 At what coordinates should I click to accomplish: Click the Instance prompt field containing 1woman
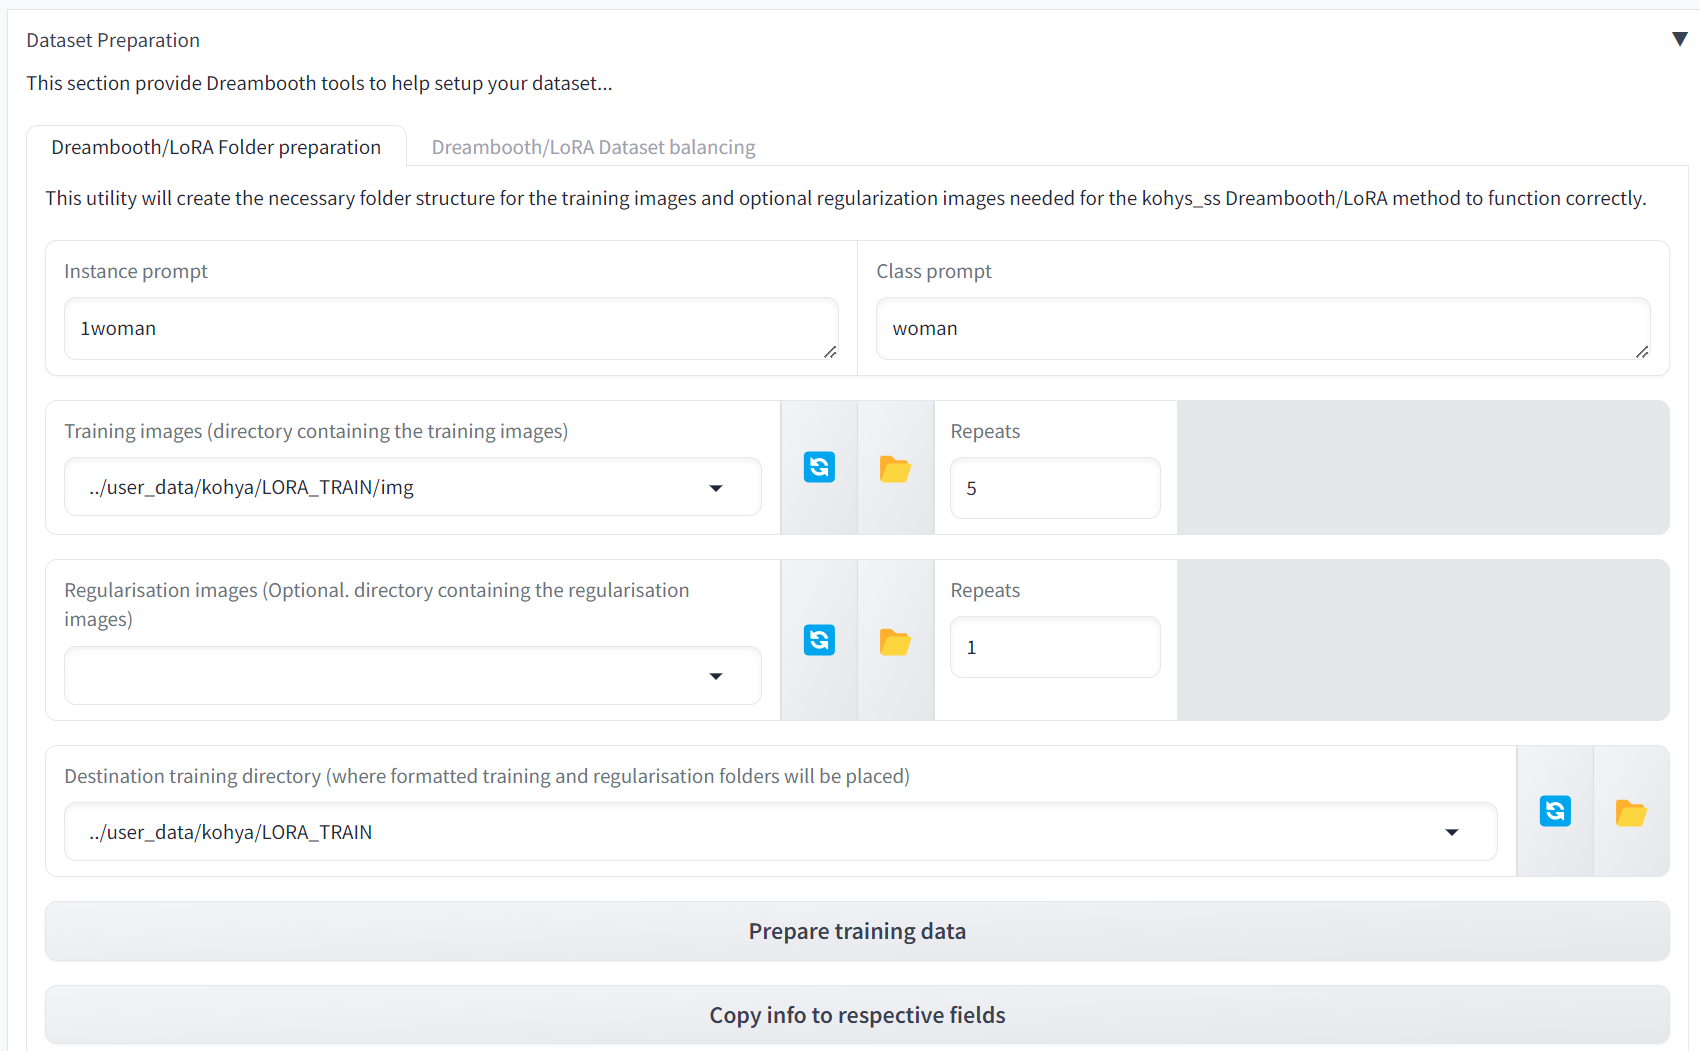450,328
